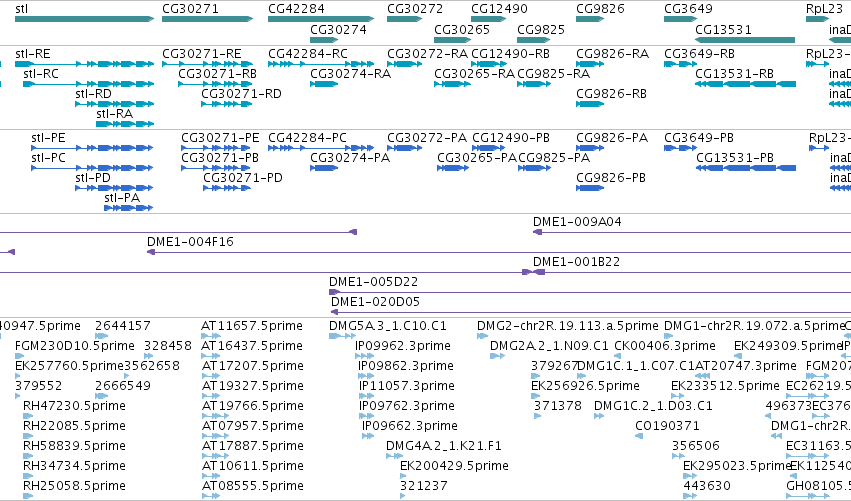
Task: Select EST DMG2A.2_1.N09.C1
Action: click(549, 346)
